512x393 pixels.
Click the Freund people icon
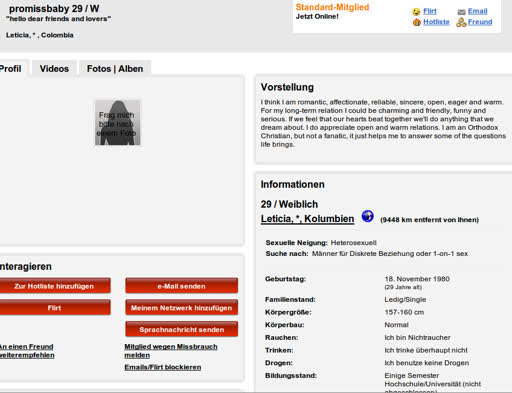tap(461, 22)
